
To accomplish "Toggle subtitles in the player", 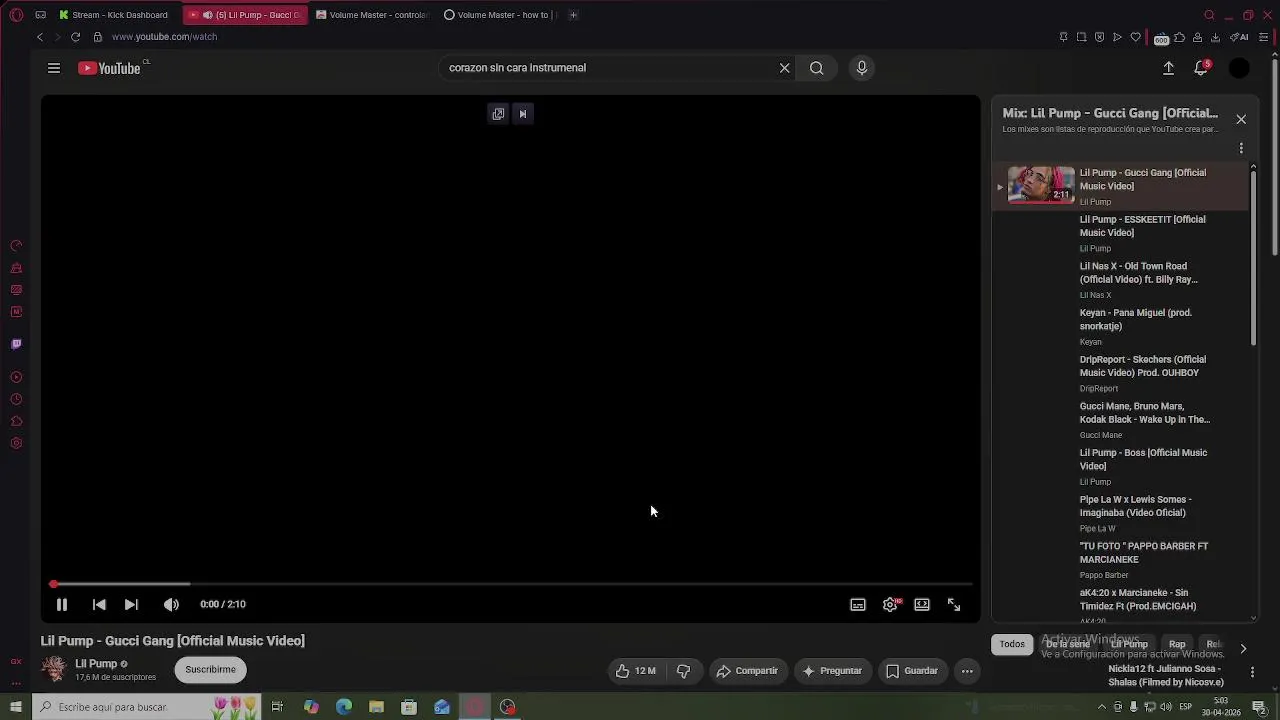I will pos(858,604).
